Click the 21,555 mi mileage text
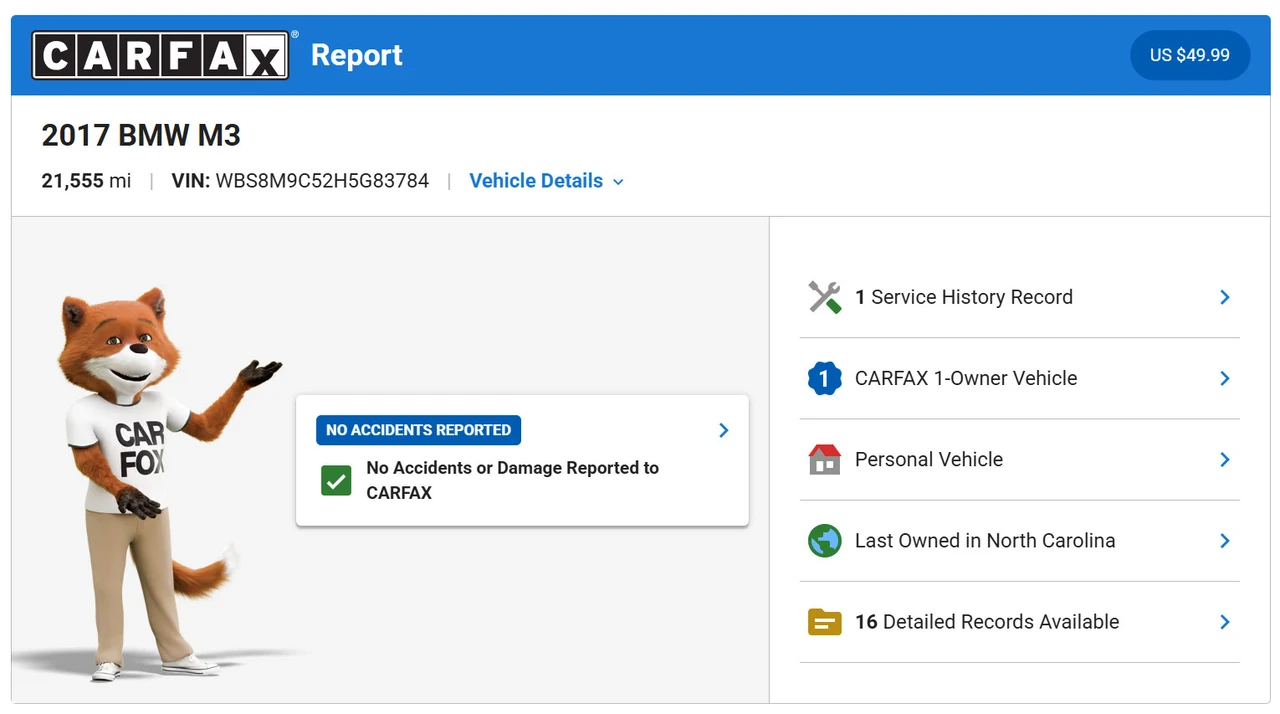This screenshot has width=1280, height=714. click(86, 181)
